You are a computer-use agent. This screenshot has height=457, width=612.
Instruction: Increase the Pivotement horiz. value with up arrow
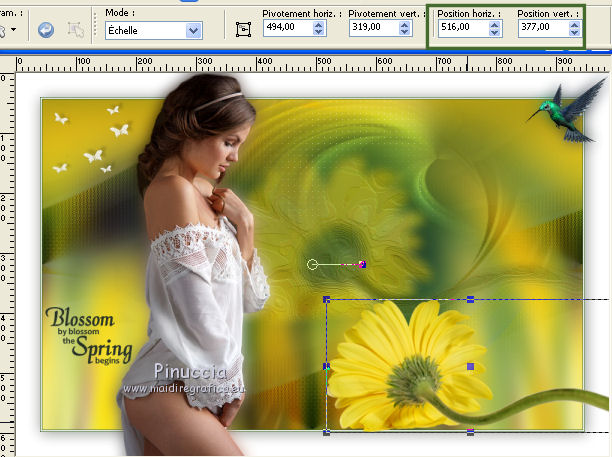(x=319, y=24)
